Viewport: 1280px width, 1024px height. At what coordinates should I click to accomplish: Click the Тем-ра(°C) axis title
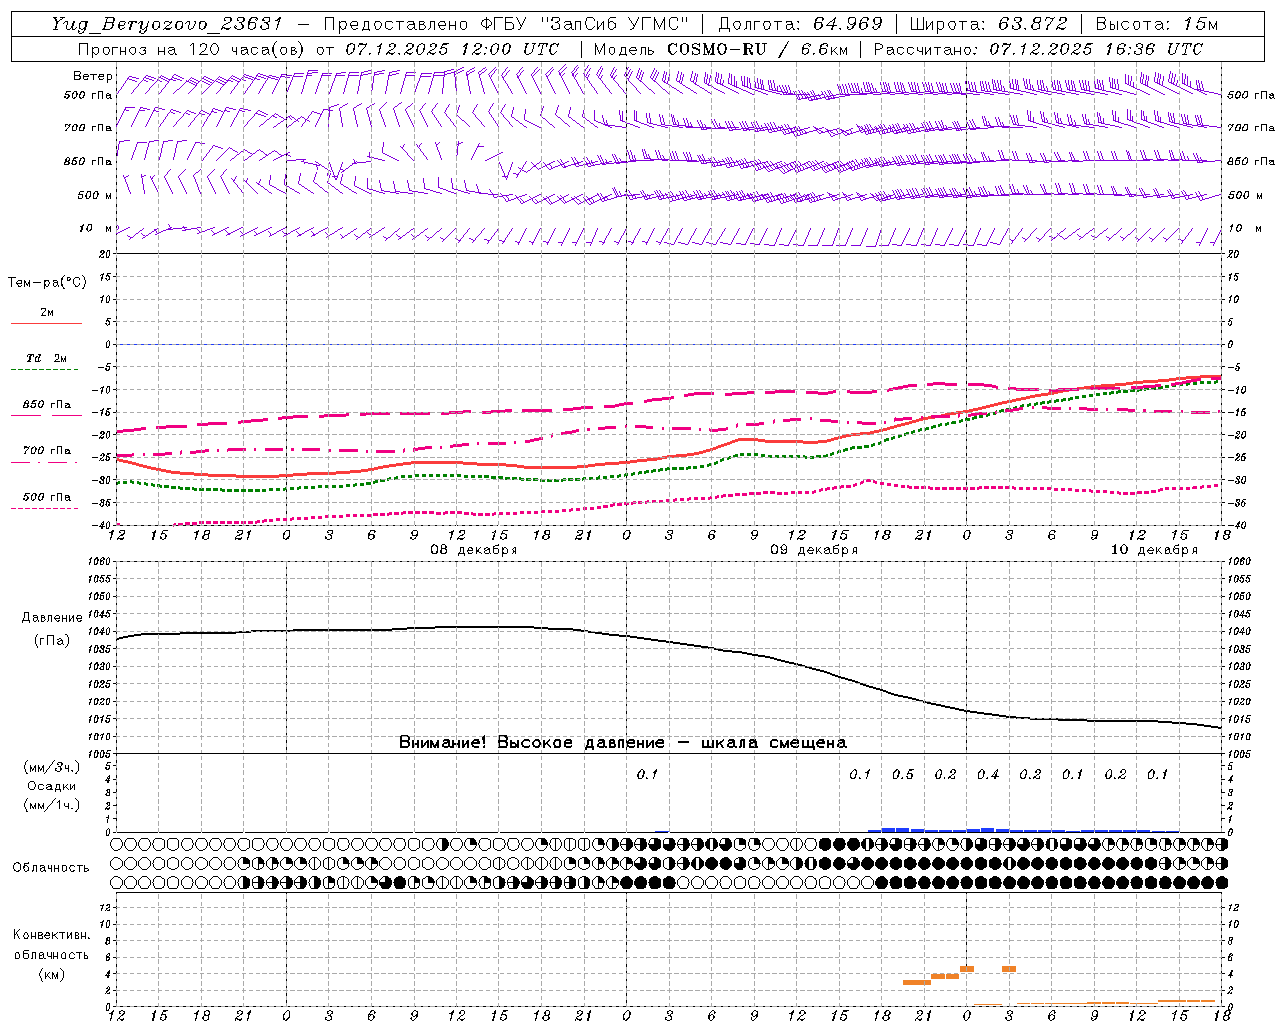(47, 283)
